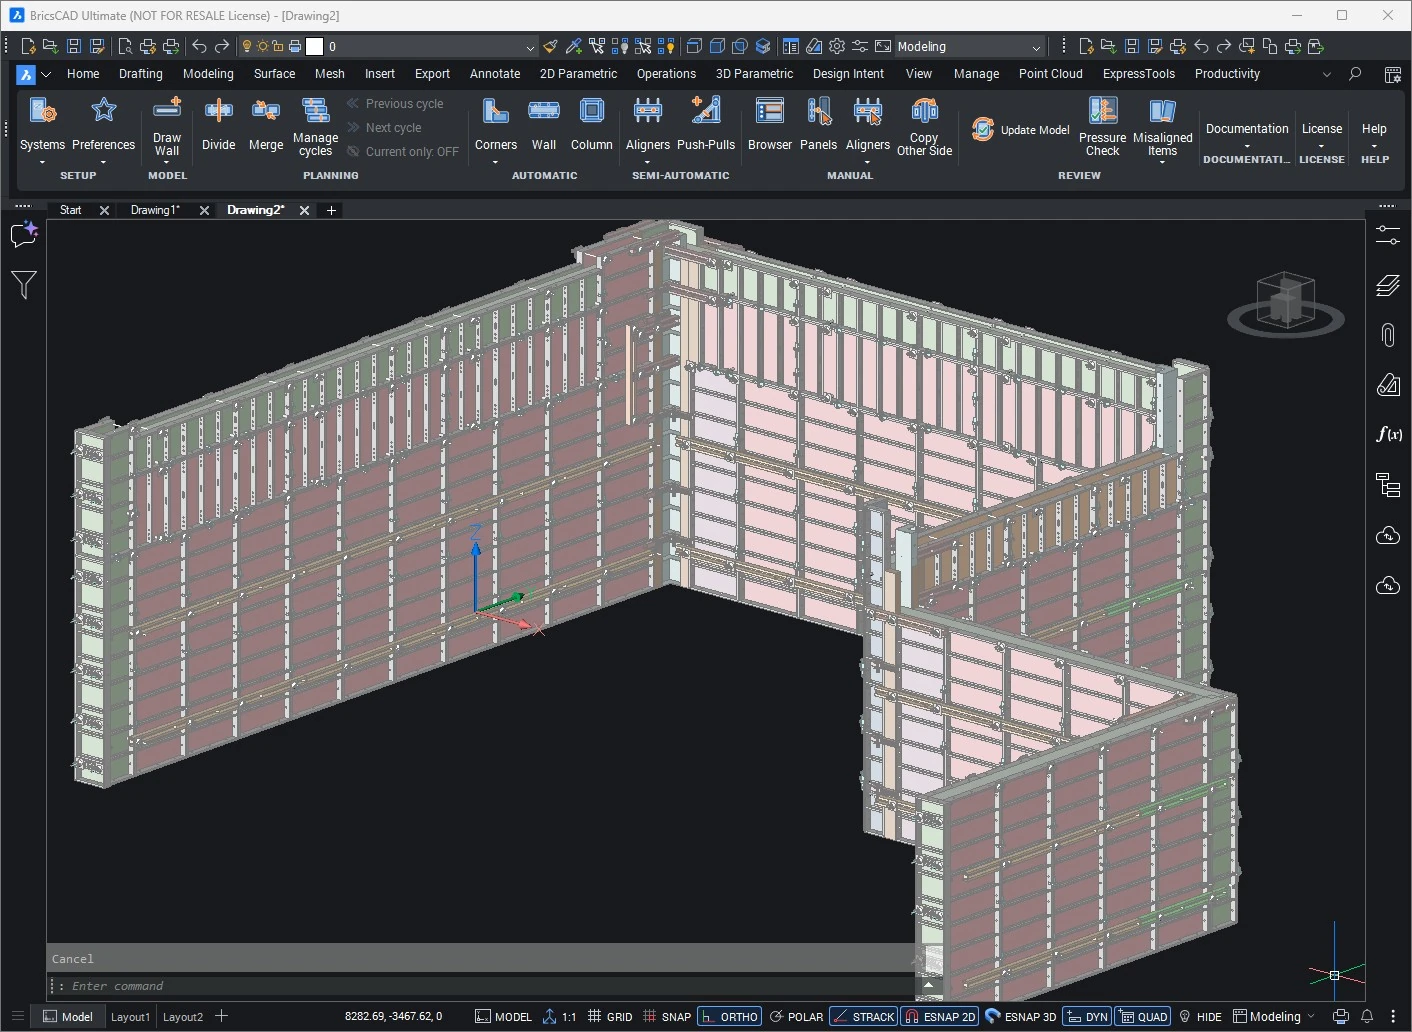Open the formwork Browser
This screenshot has height=1032, width=1412.
(x=770, y=125)
